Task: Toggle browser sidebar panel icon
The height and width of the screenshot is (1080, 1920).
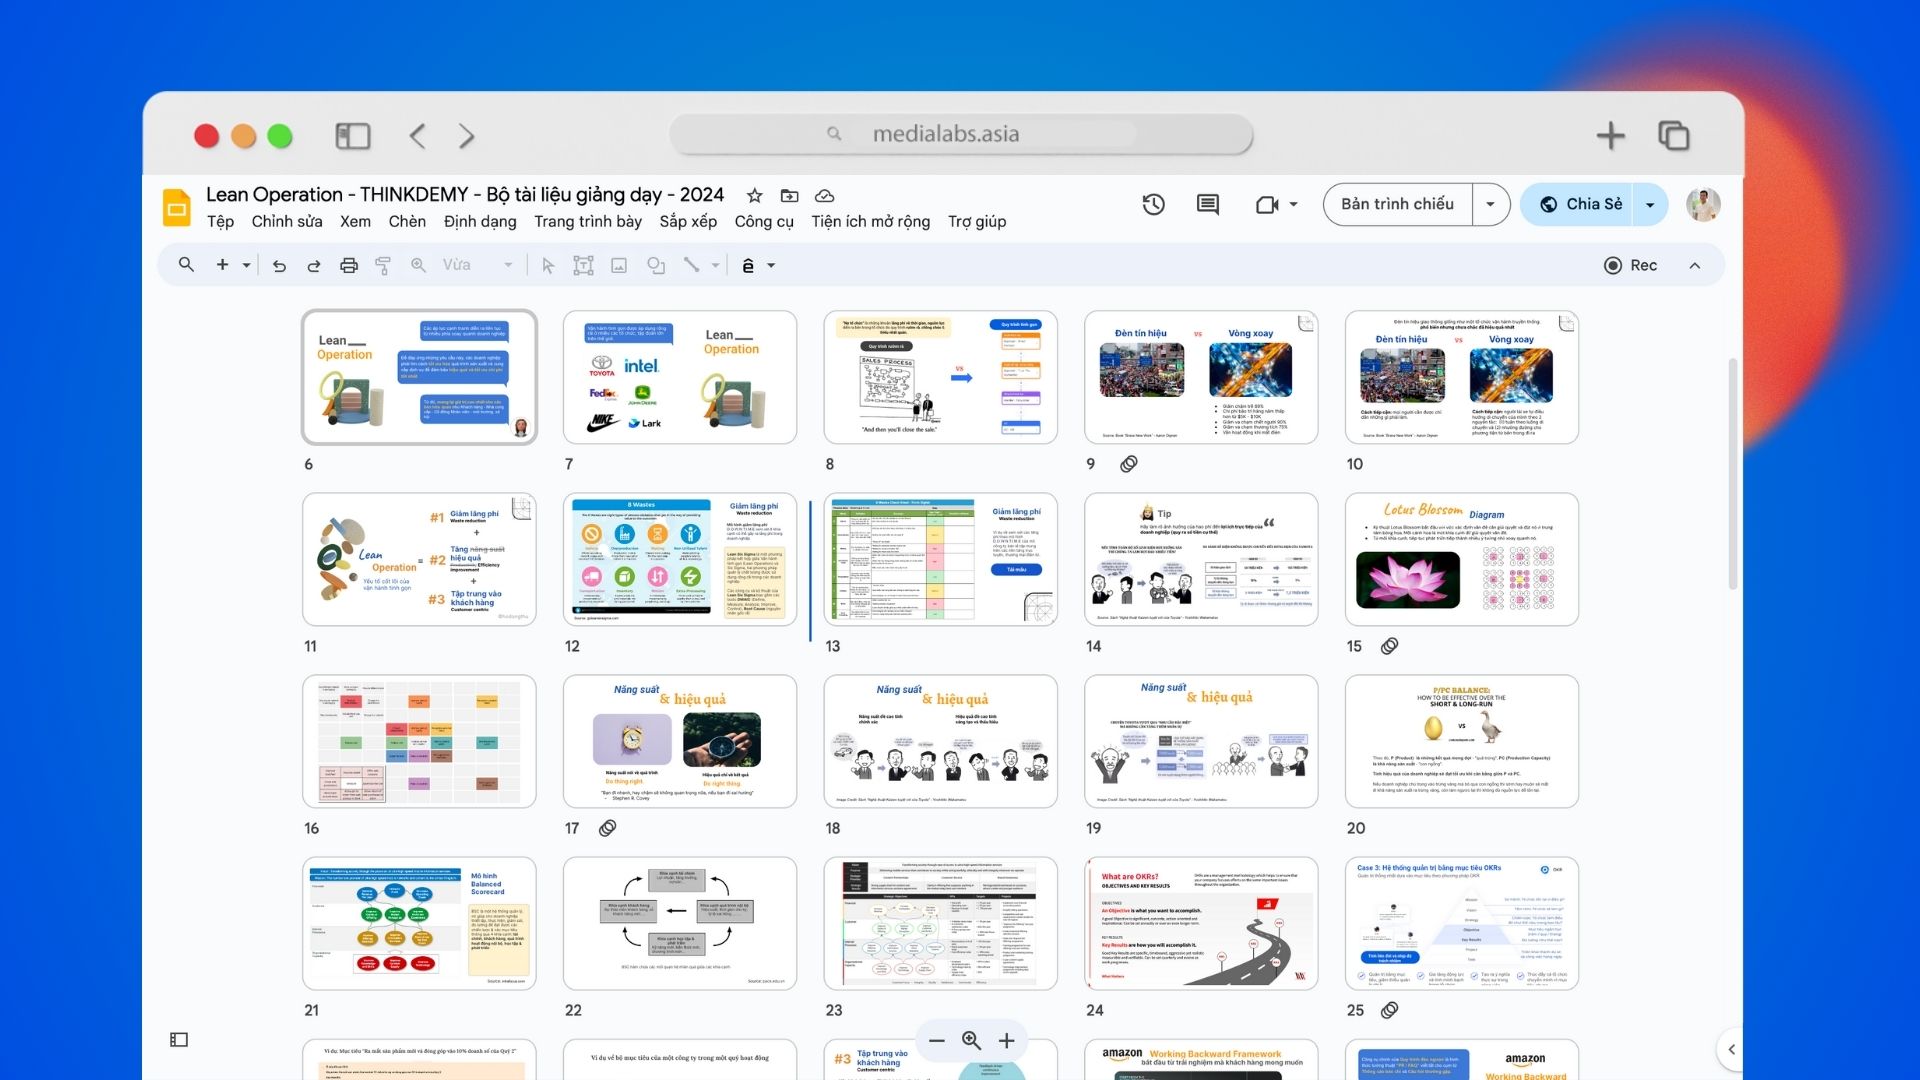Action: [352, 136]
